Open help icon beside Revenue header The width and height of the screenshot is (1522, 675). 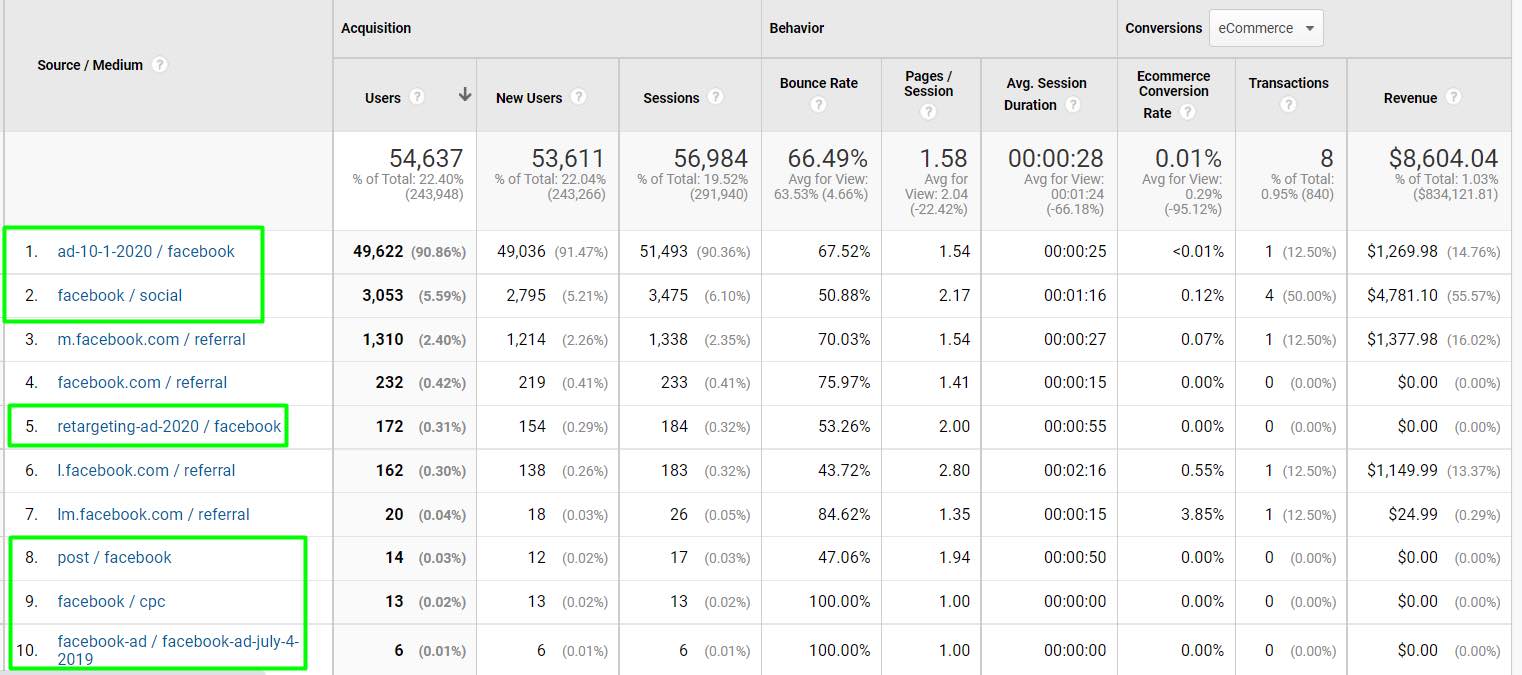(1453, 98)
